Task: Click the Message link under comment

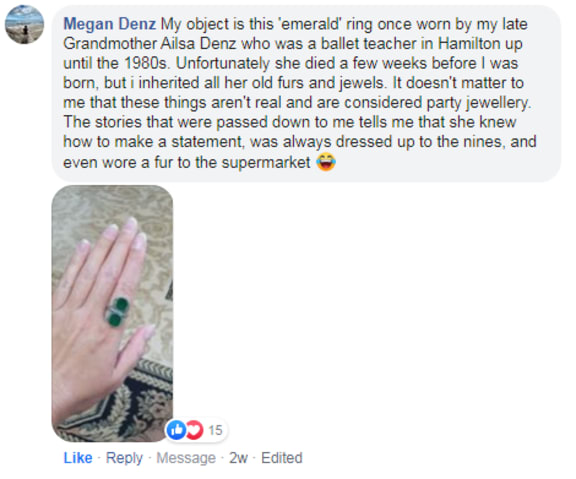Action: pos(186,458)
